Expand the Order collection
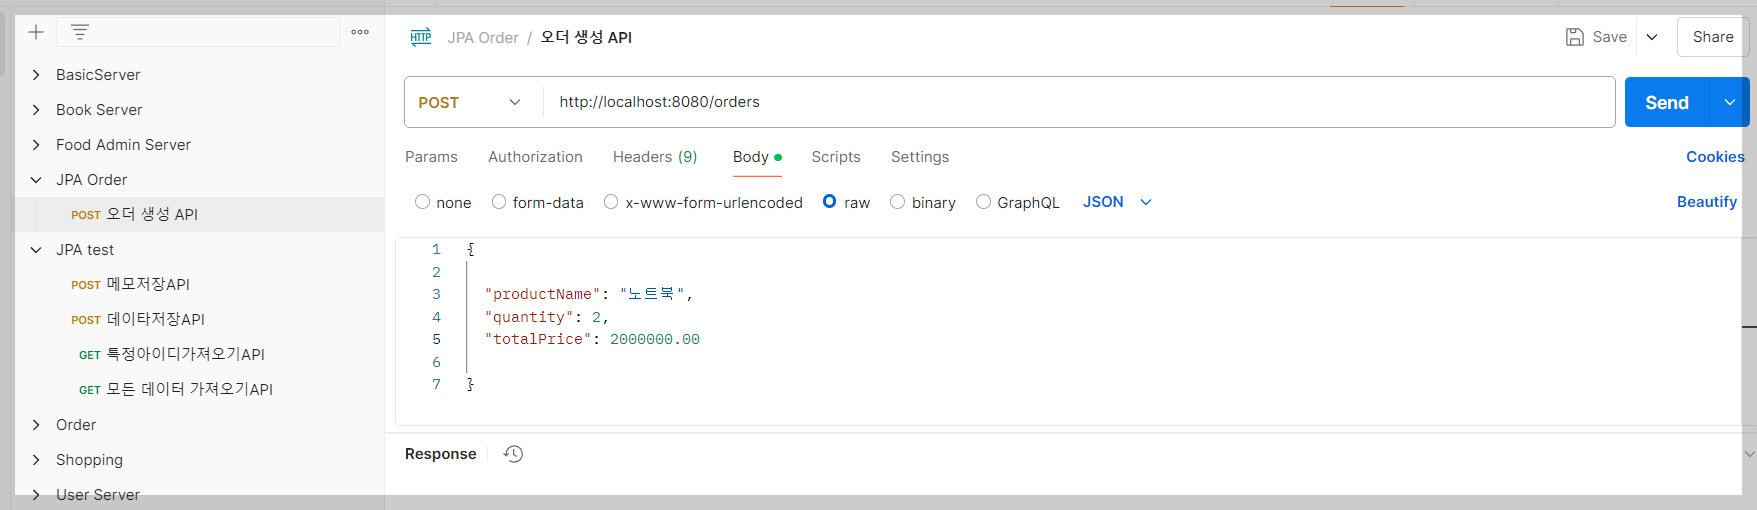This screenshot has height=510, width=1757. point(36,425)
